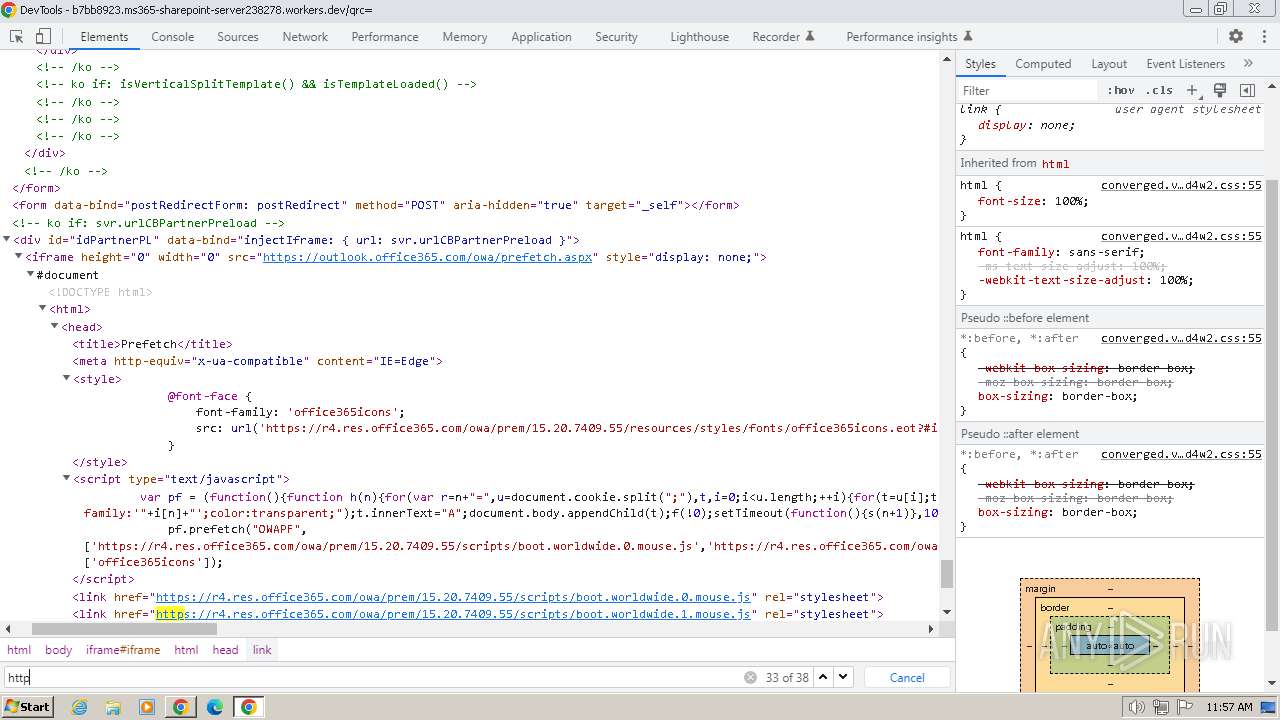Toggle the :hov element state panel

pyautogui.click(x=1121, y=90)
